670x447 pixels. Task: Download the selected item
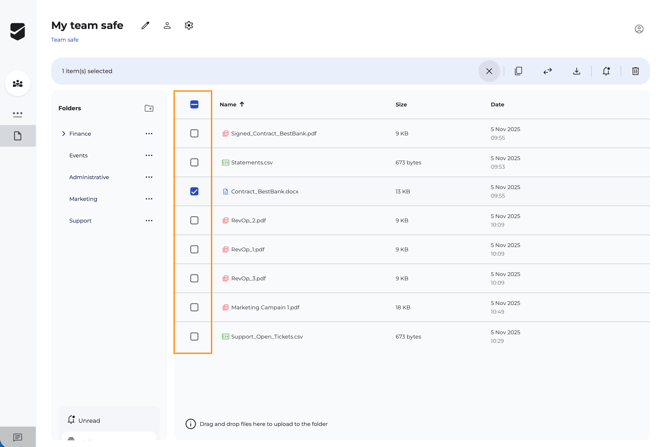[x=576, y=71]
